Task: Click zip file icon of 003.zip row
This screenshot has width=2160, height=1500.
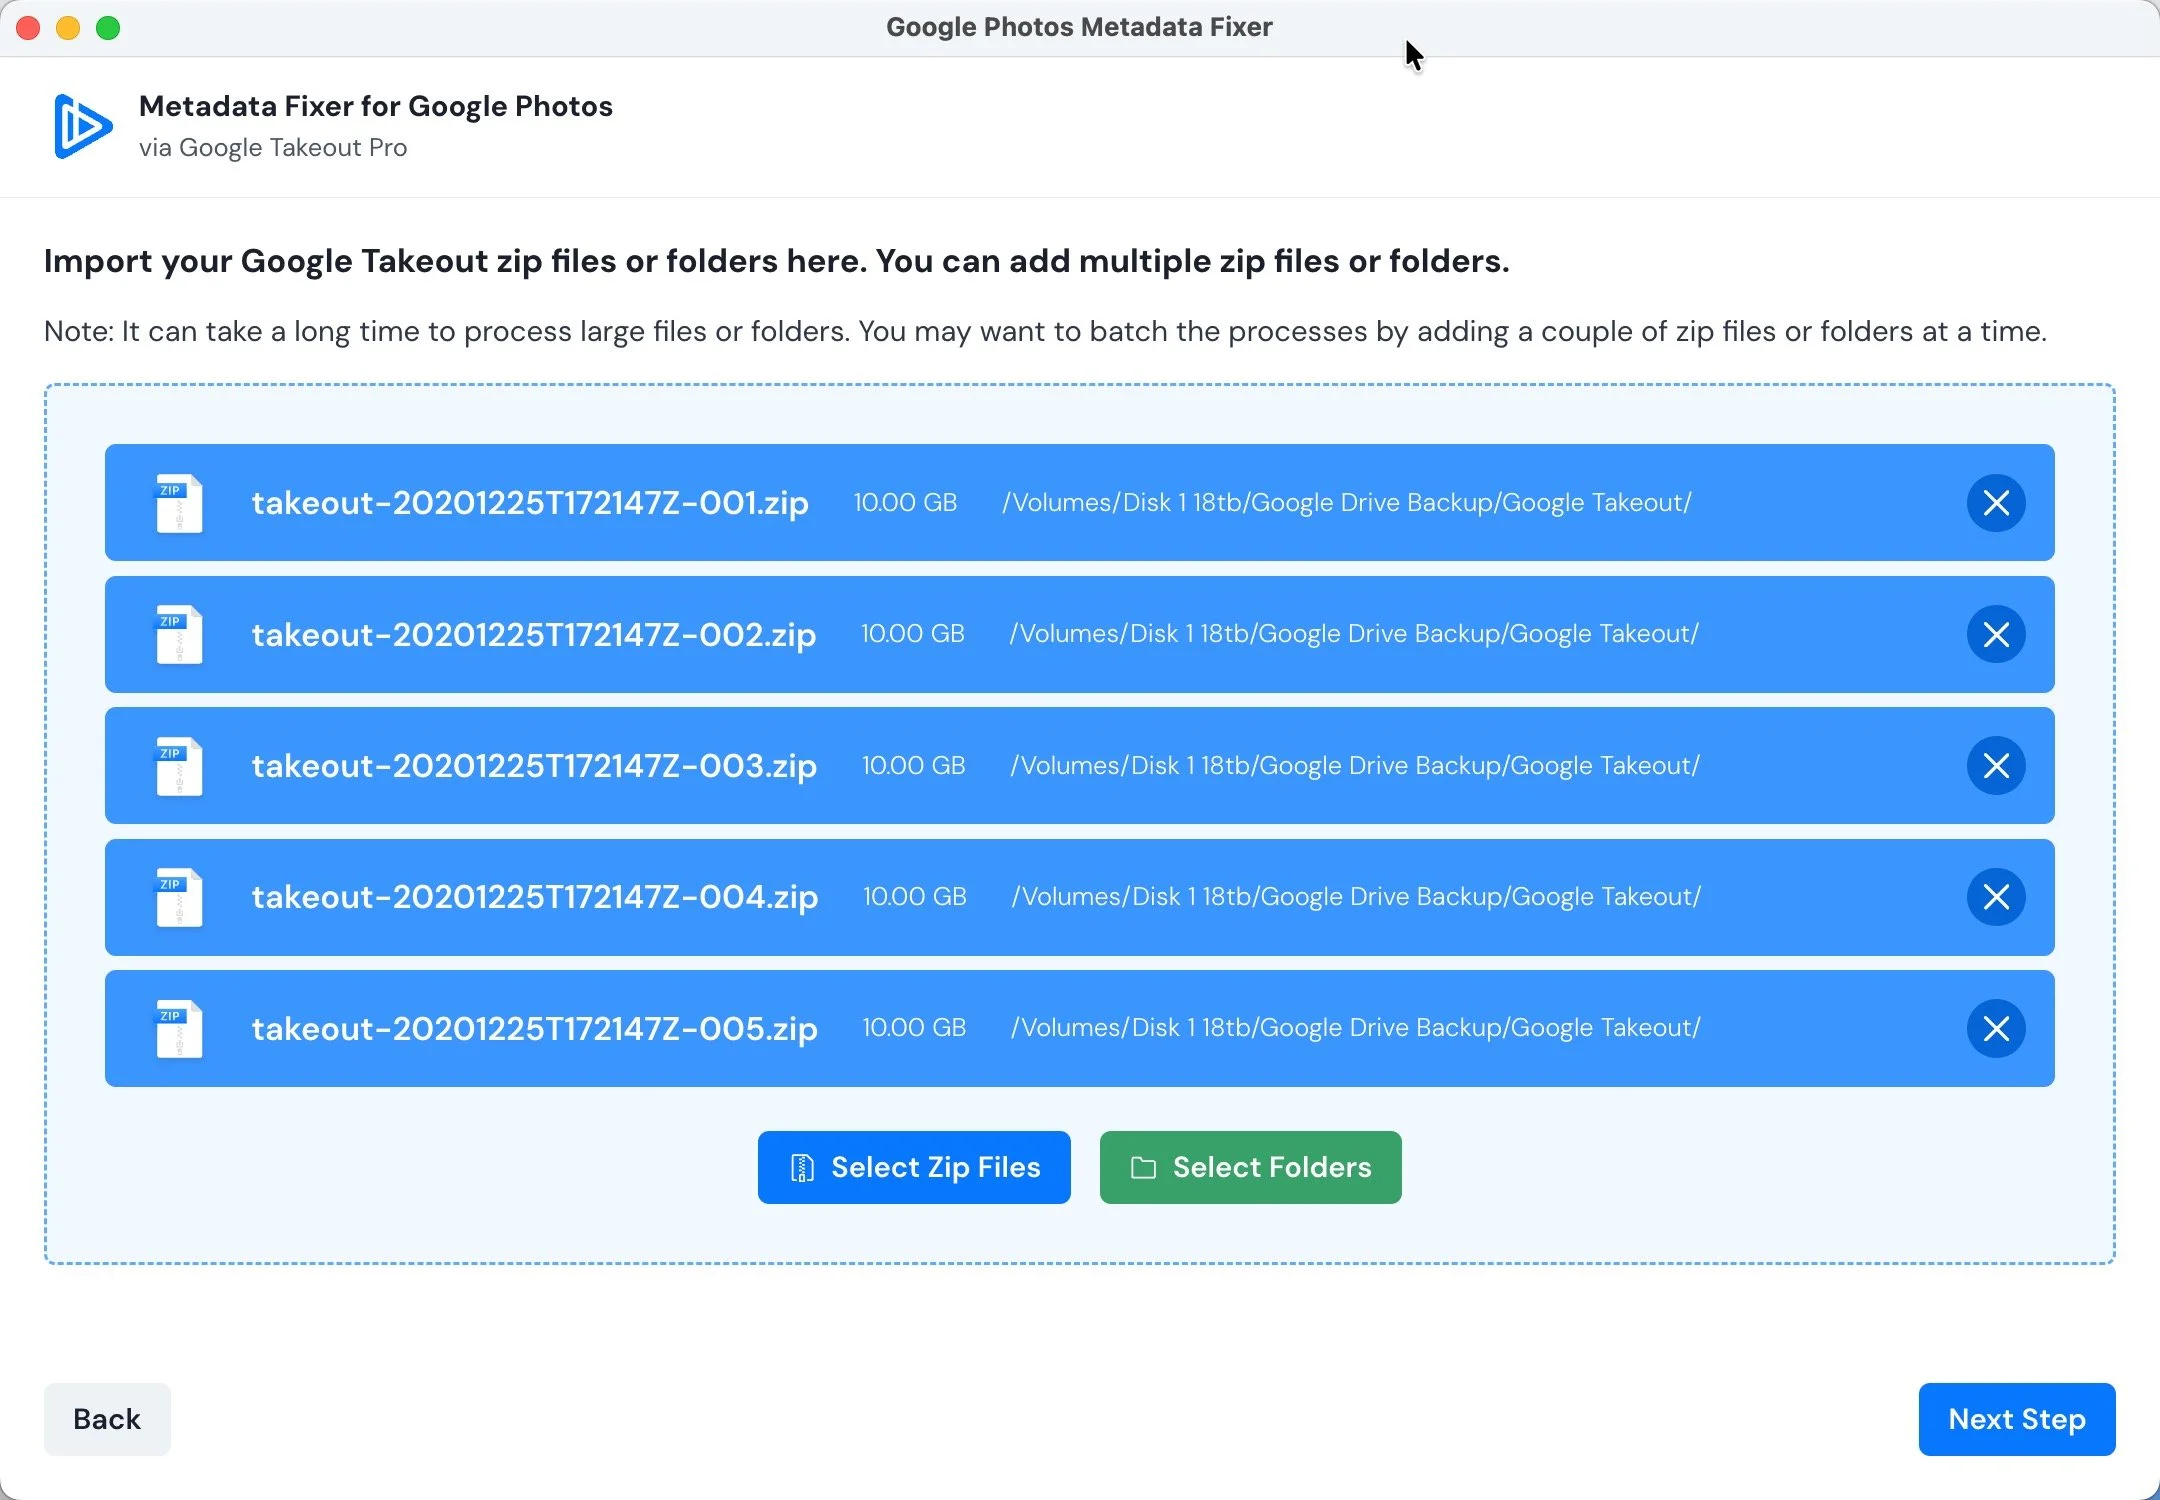Action: (179, 766)
